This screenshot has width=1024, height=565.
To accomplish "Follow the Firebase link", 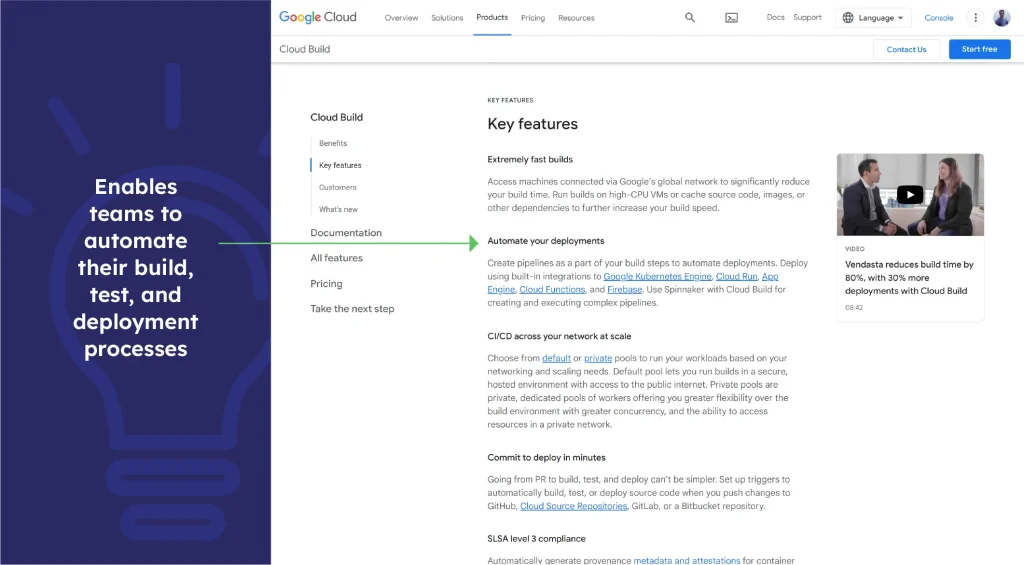I will click(624, 289).
